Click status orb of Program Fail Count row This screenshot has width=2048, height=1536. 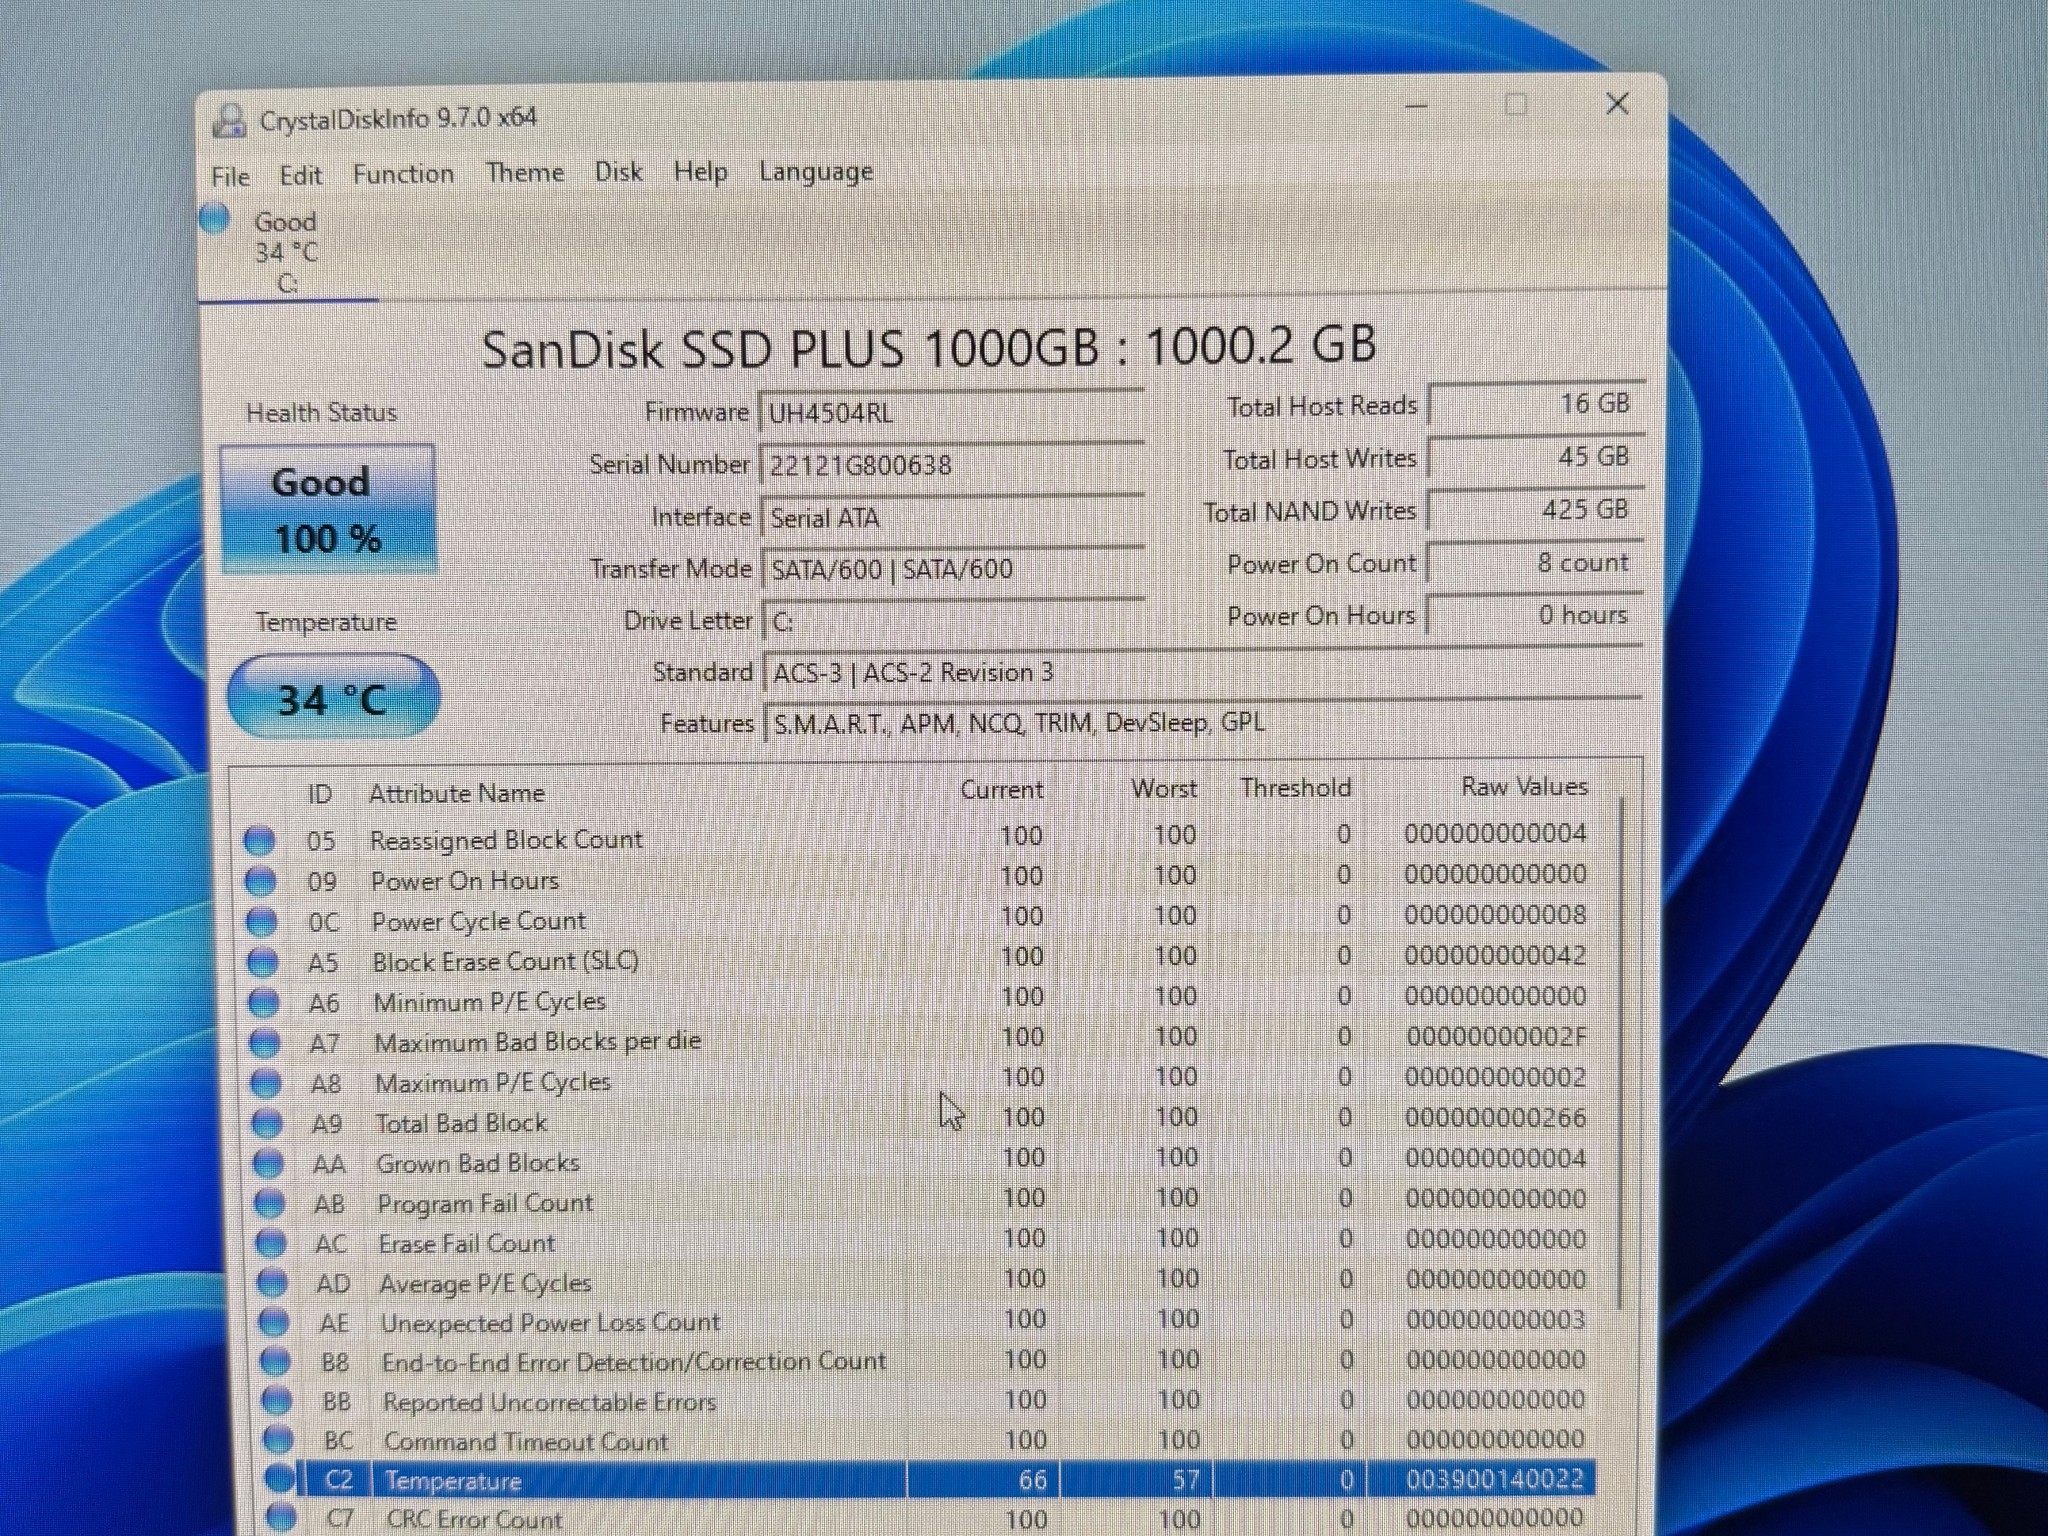pos(270,1204)
